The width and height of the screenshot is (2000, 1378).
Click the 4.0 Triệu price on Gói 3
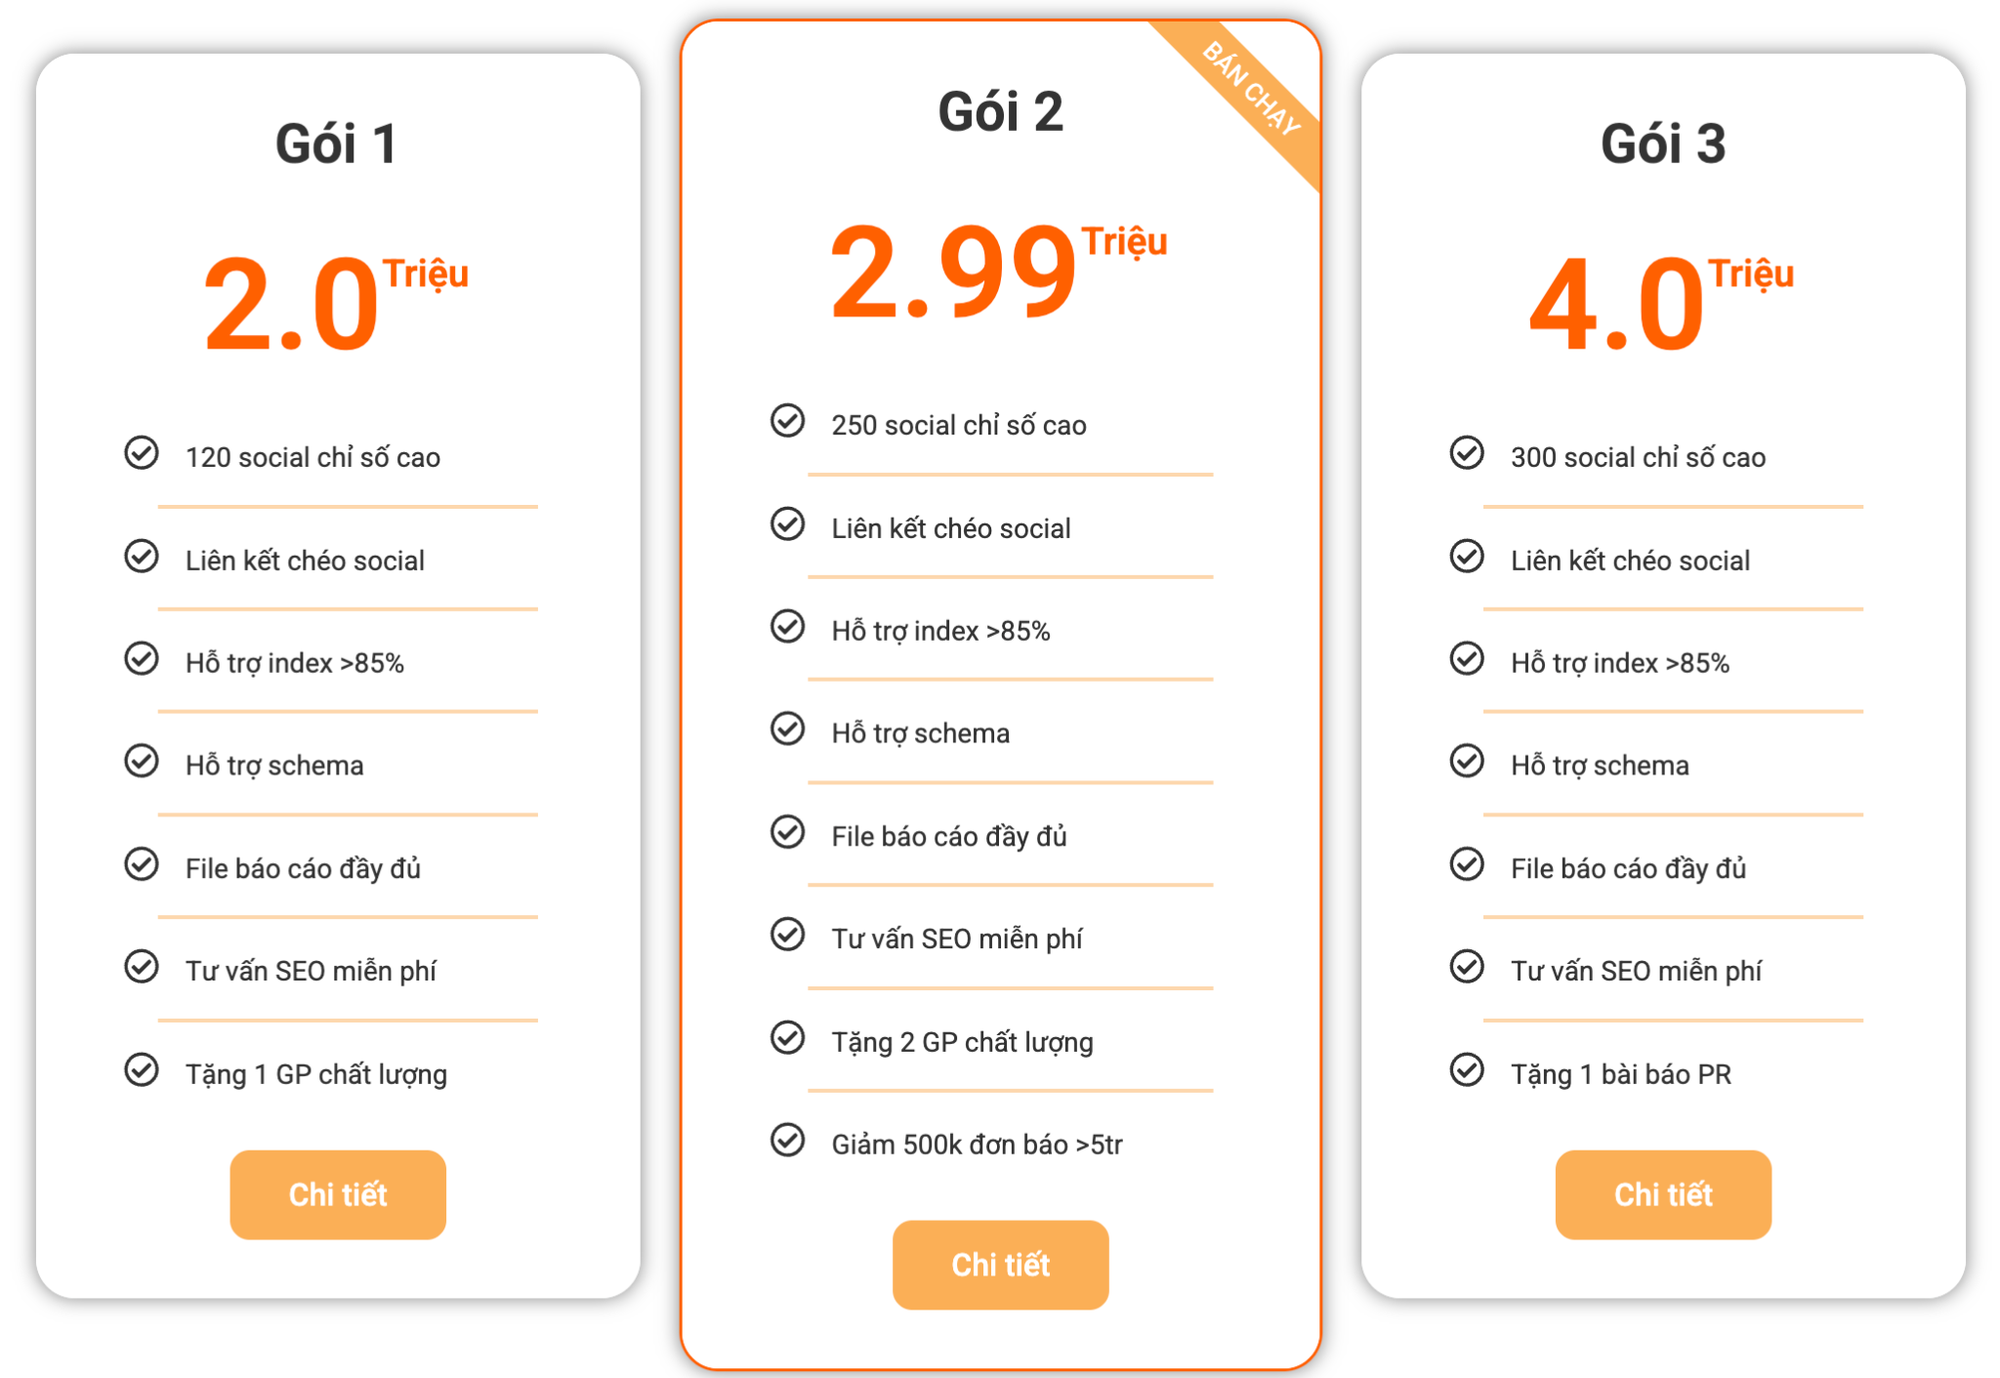1661,302
